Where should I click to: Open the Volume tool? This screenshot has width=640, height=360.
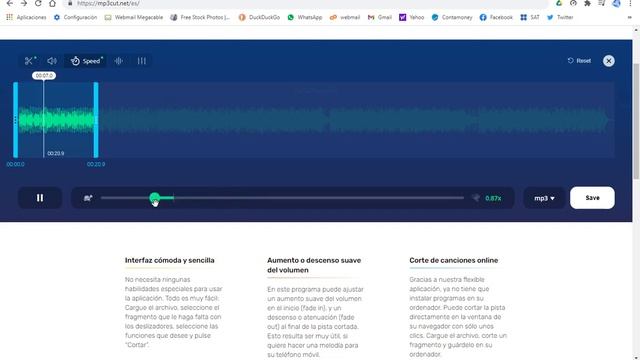pos(52,61)
